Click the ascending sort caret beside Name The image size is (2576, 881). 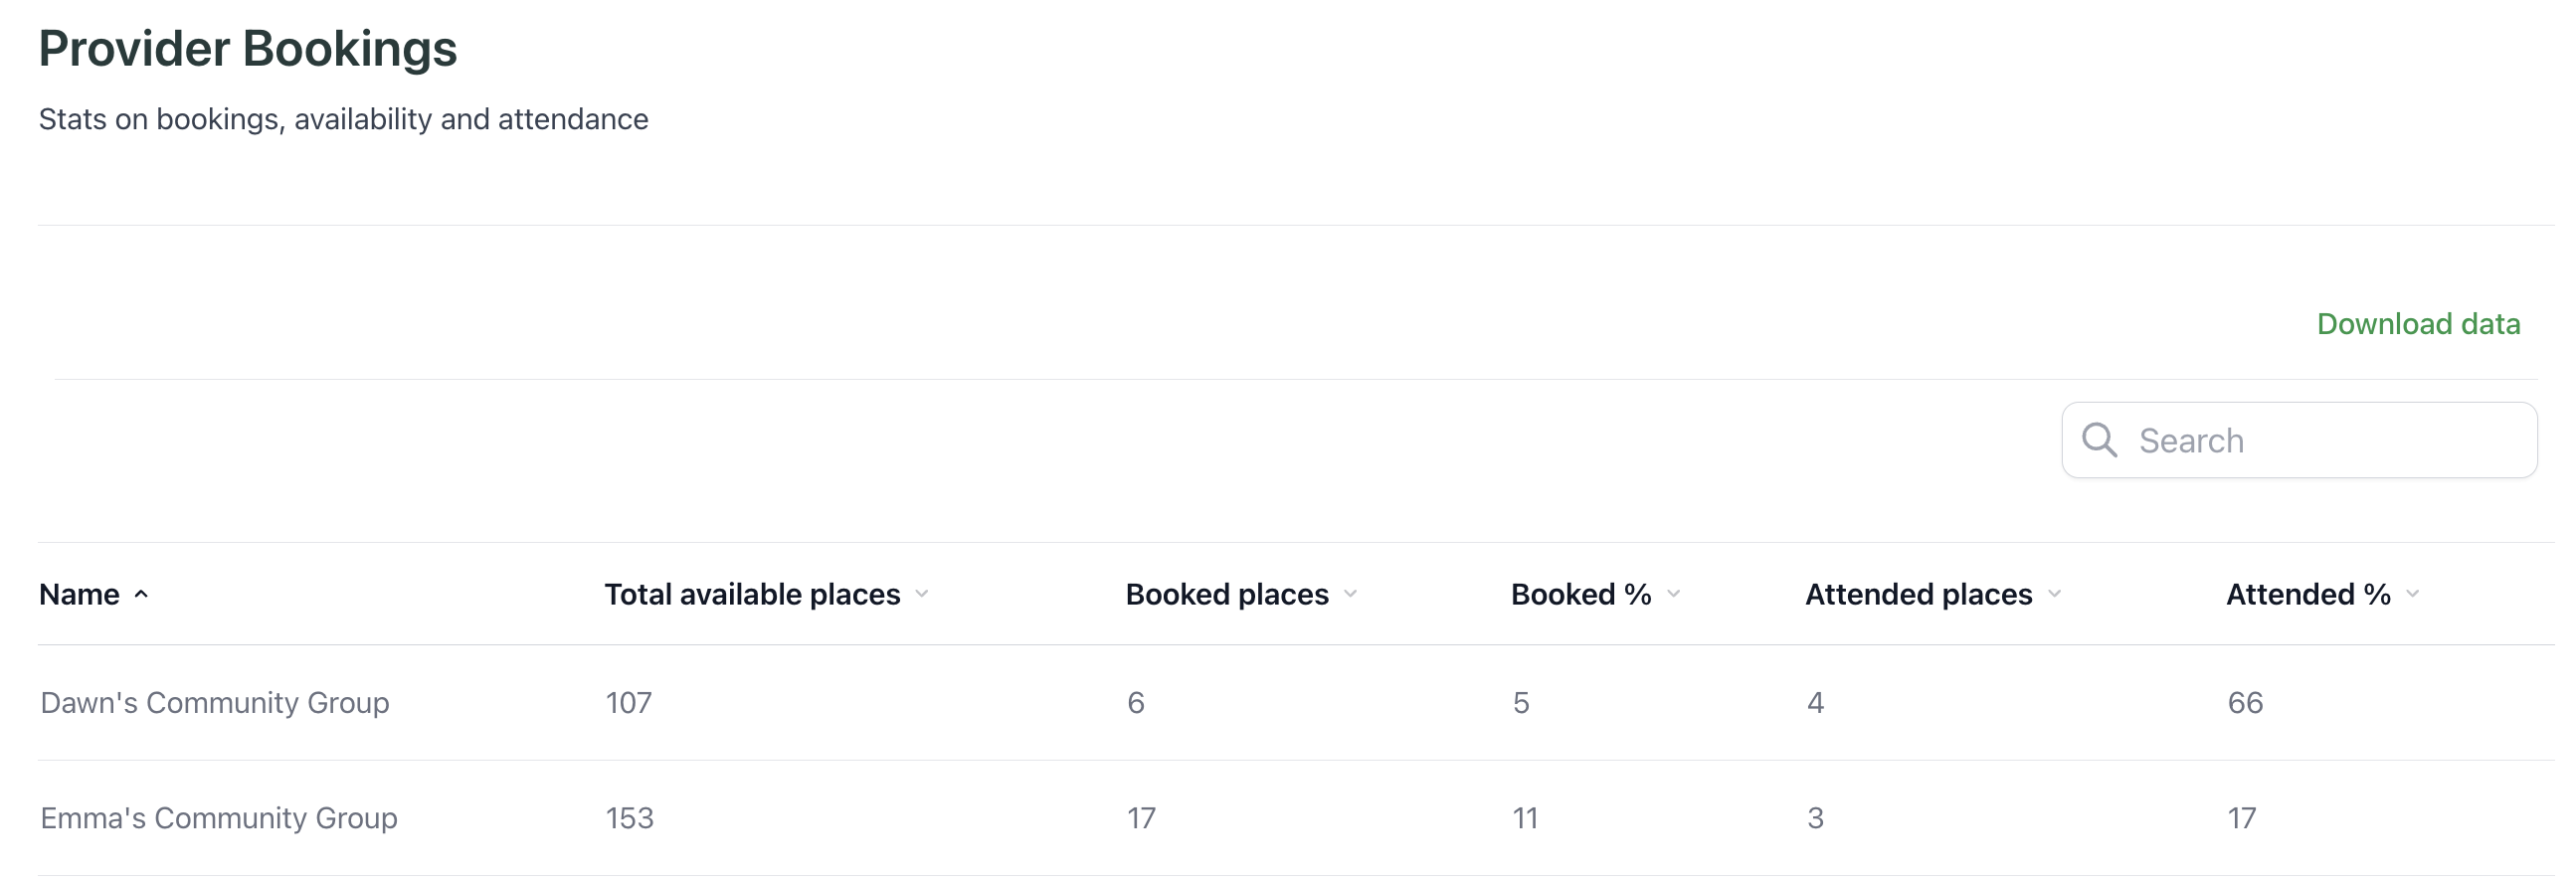(142, 594)
